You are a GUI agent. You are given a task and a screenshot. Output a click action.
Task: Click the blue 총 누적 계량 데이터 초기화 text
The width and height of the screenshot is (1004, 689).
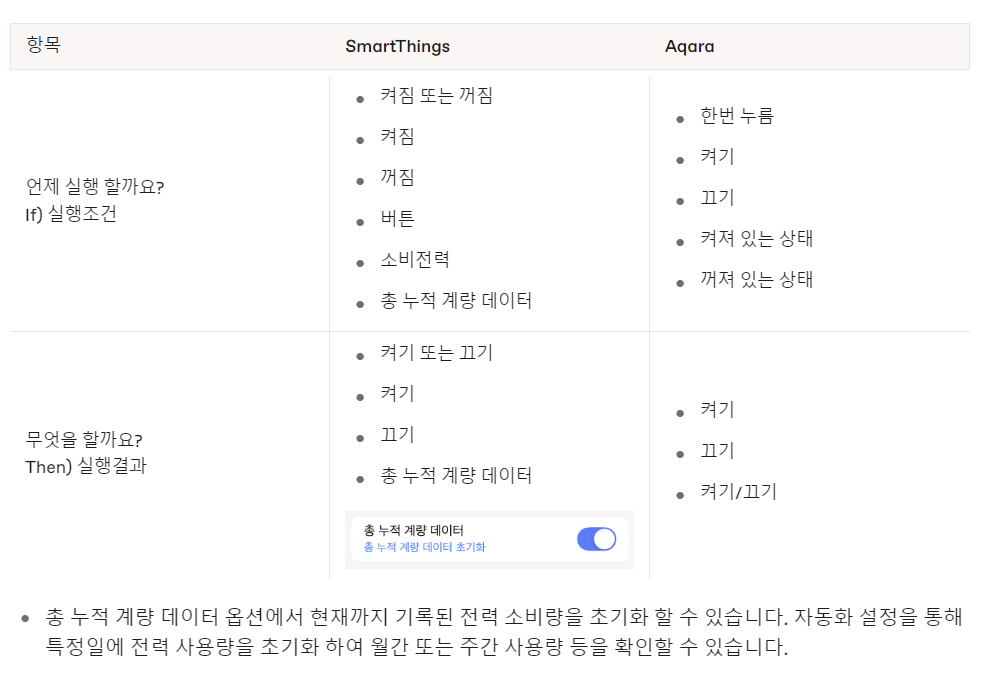(424, 548)
